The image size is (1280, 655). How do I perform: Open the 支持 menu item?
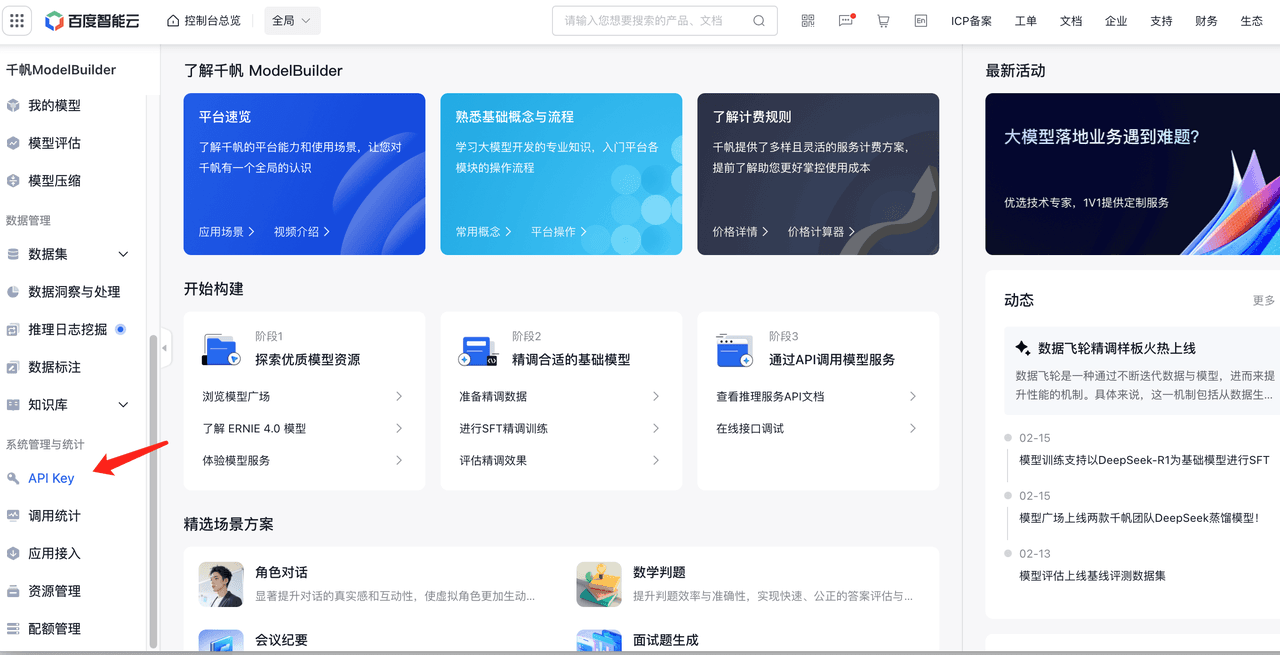(x=1161, y=21)
